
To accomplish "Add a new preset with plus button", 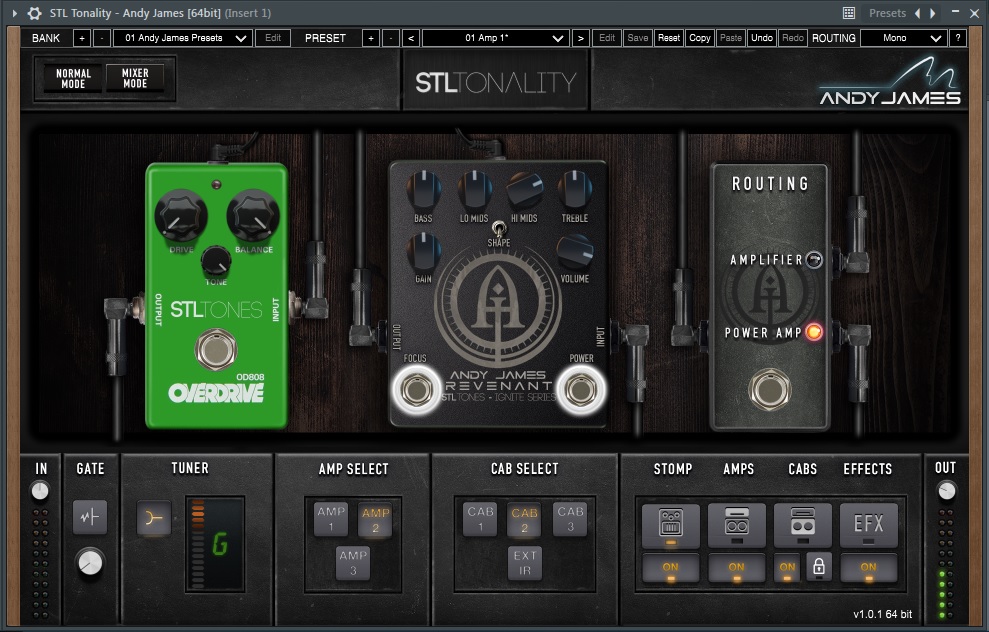I will (x=371, y=38).
